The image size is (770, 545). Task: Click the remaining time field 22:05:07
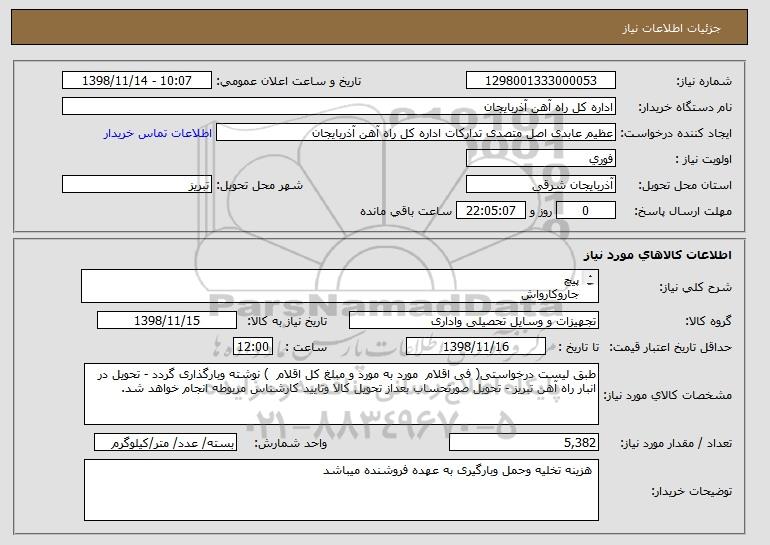(491, 211)
